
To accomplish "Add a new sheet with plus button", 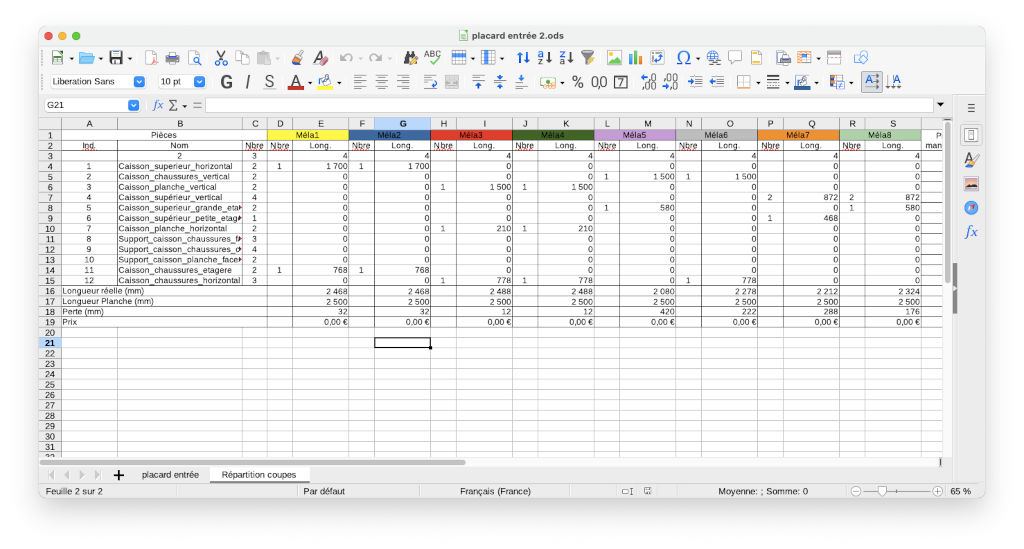I will [118, 475].
